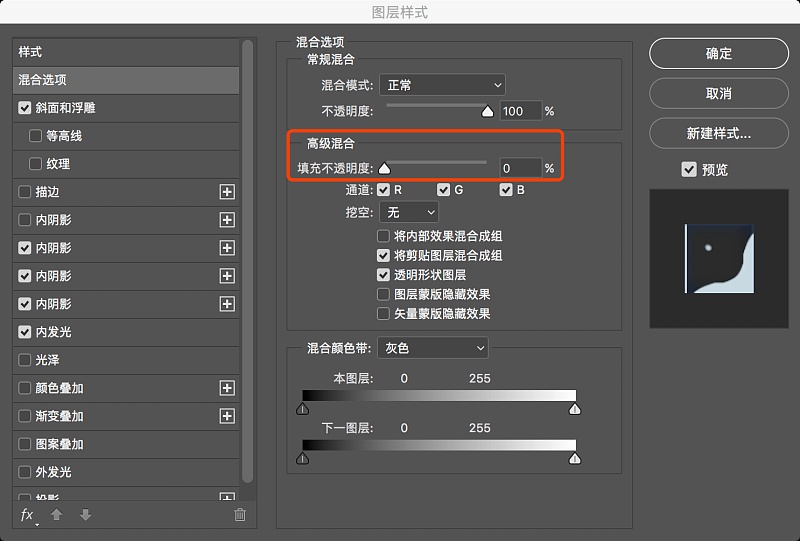Enable the 图案叠加 checkbox
Image resolution: width=800 pixels, height=541 pixels.
(x=24, y=445)
